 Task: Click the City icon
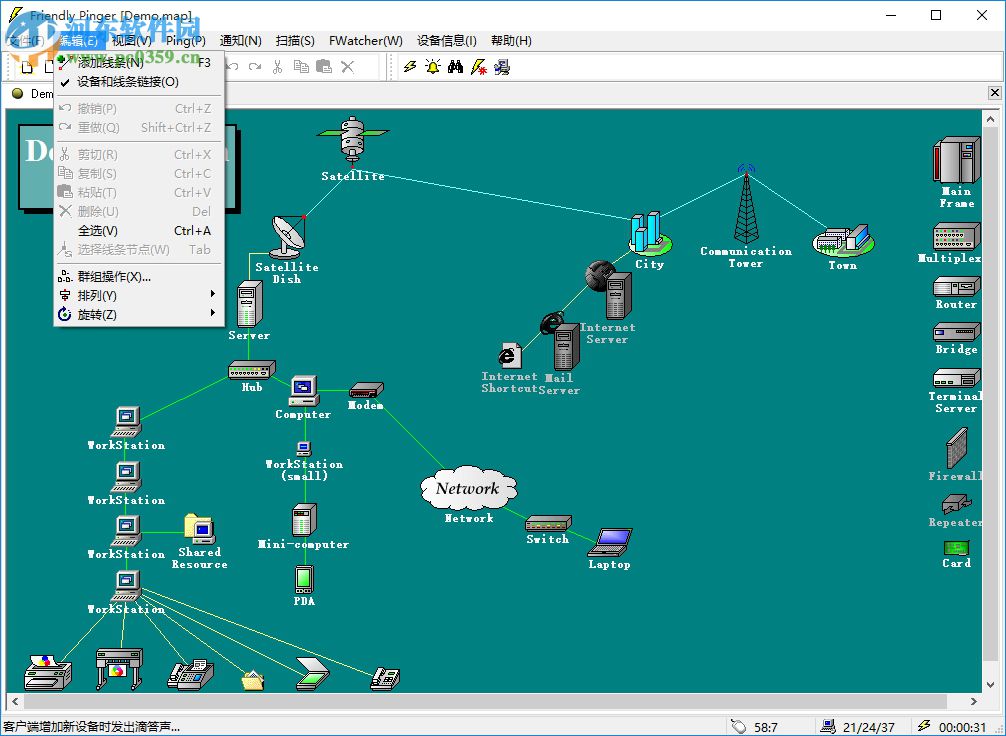pos(649,234)
